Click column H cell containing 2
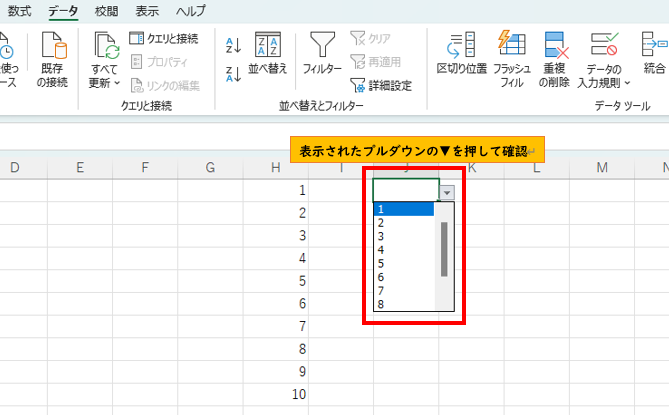This screenshot has width=669, height=415. (276, 213)
